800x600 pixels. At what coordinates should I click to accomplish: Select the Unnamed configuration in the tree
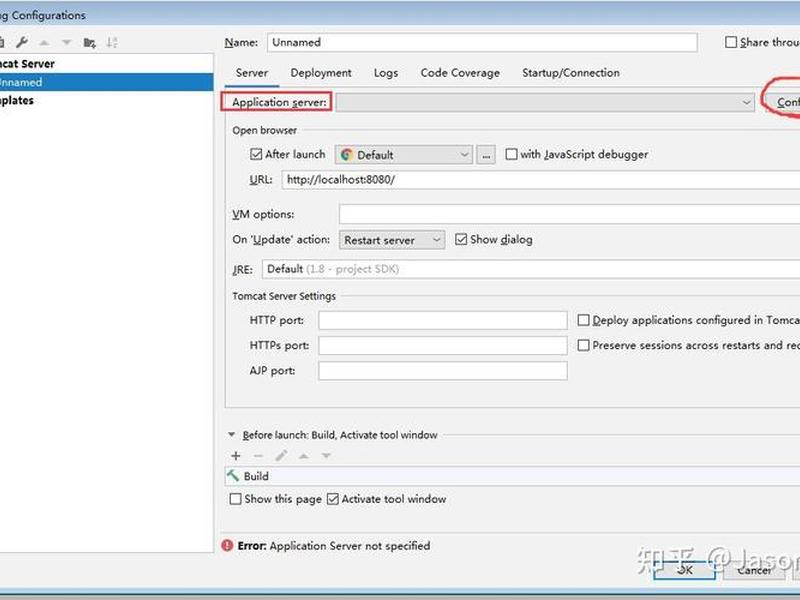coord(107,82)
